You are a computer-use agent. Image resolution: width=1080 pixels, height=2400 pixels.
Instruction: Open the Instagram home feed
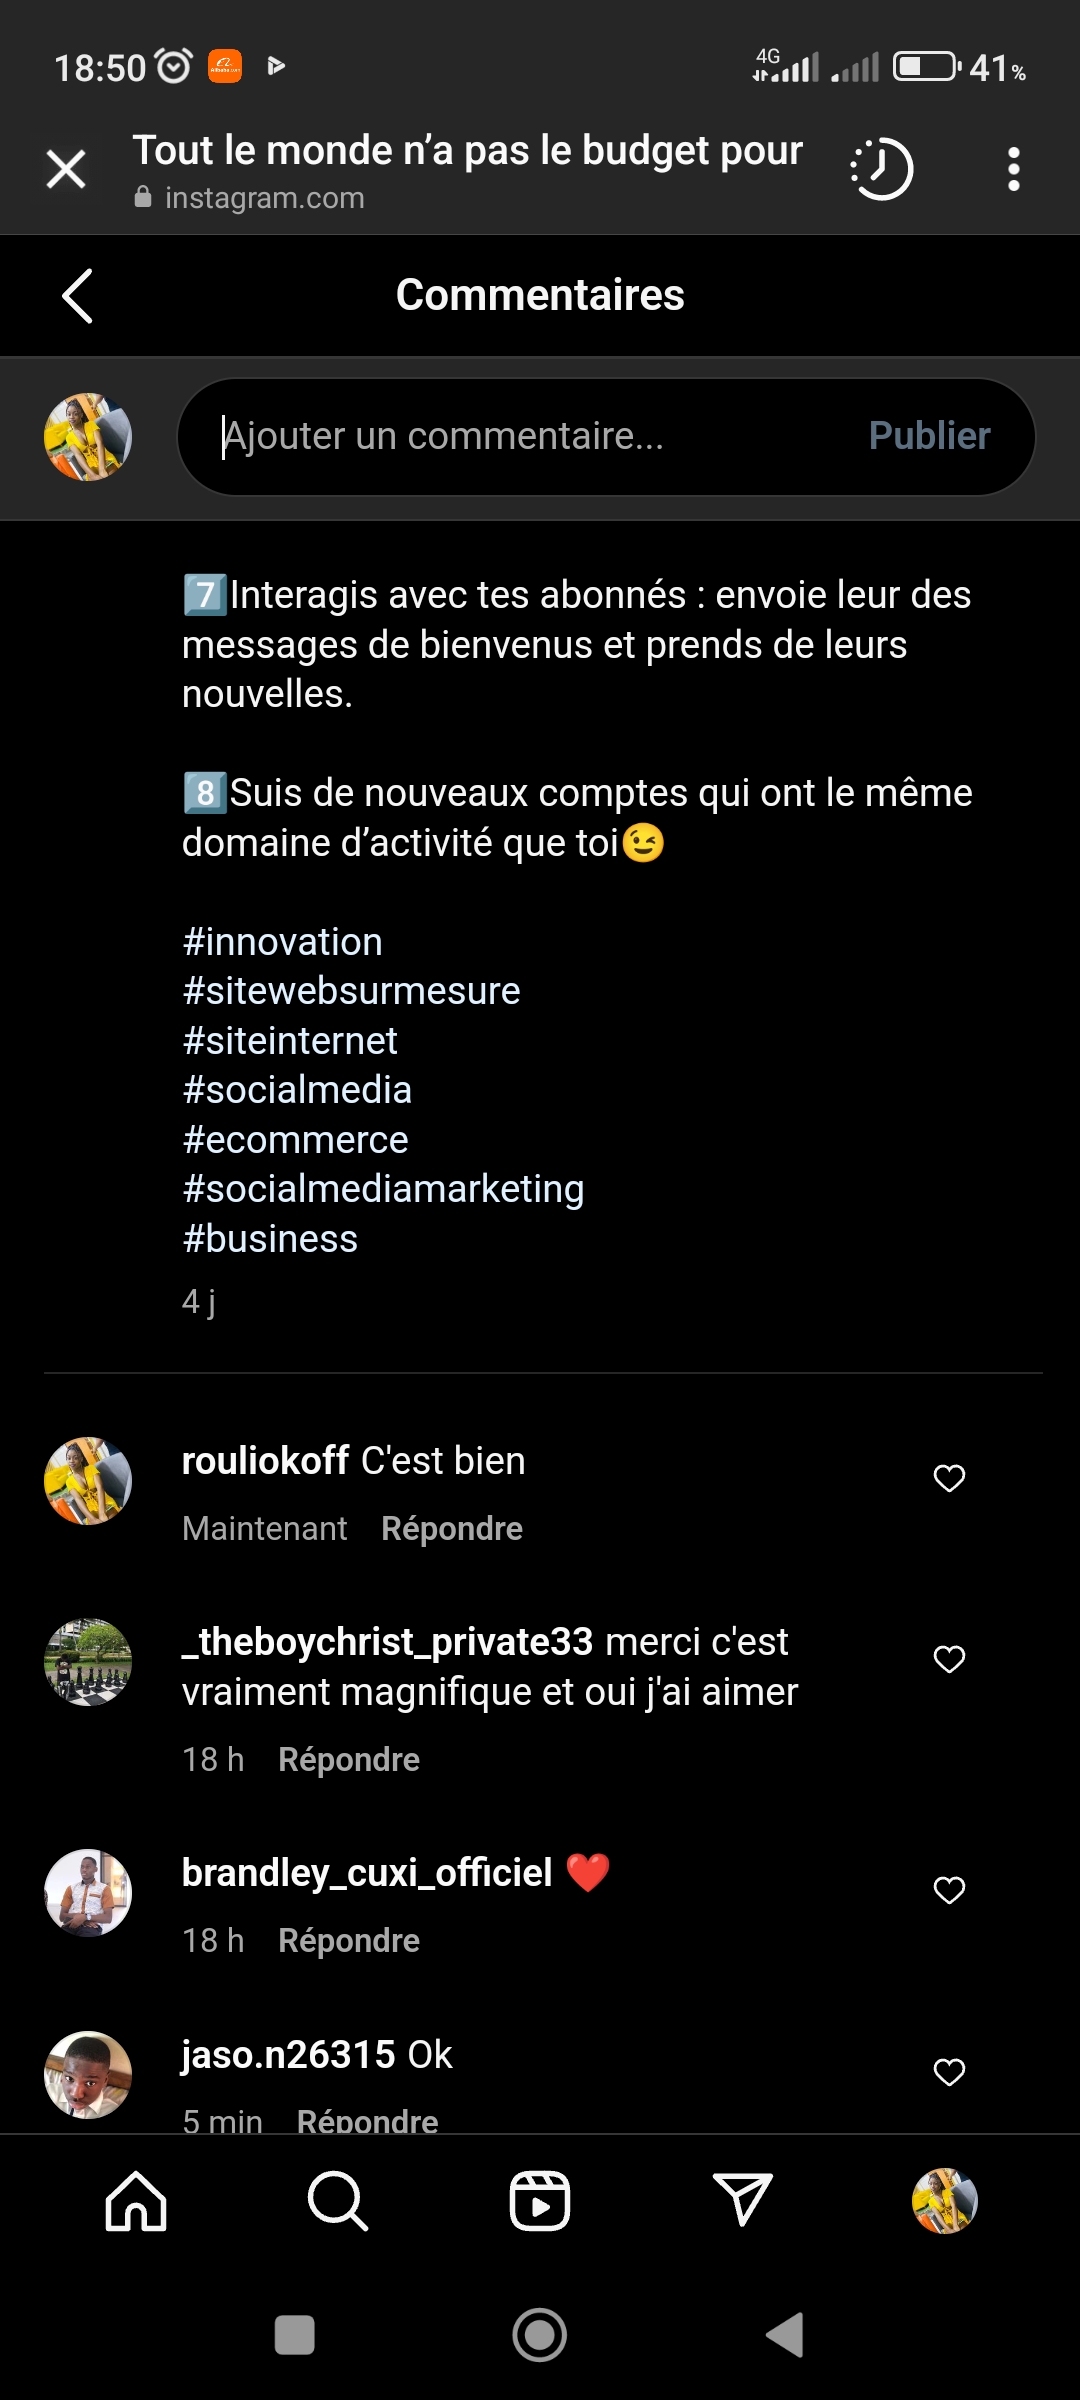click(x=136, y=2201)
